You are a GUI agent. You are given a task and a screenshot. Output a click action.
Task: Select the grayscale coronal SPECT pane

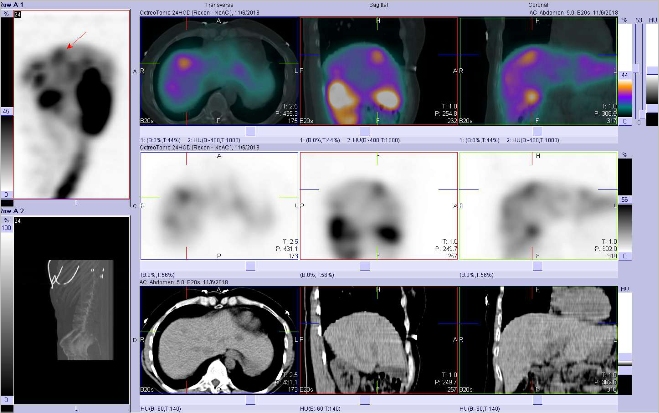tap(538, 206)
